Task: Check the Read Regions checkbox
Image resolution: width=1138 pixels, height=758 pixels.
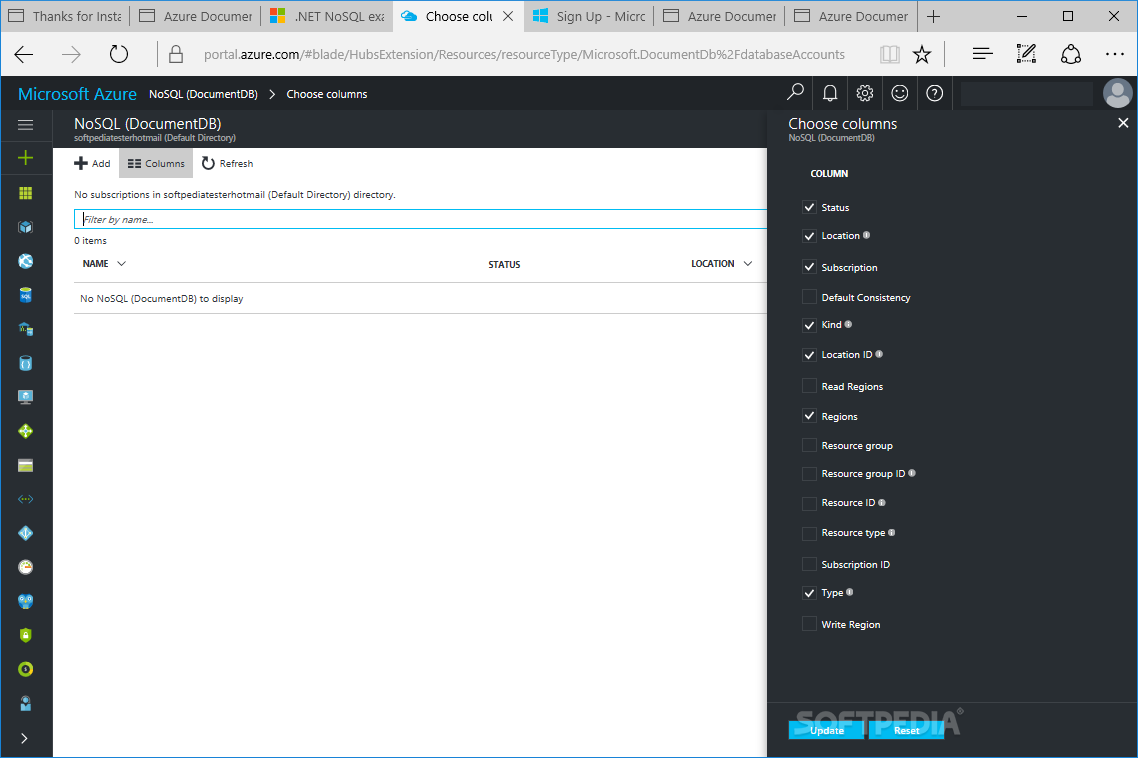Action: tap(809, 386)
